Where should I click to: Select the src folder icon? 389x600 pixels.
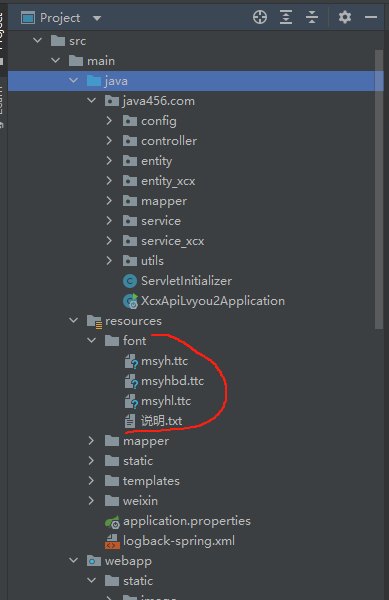pos(58,41)
